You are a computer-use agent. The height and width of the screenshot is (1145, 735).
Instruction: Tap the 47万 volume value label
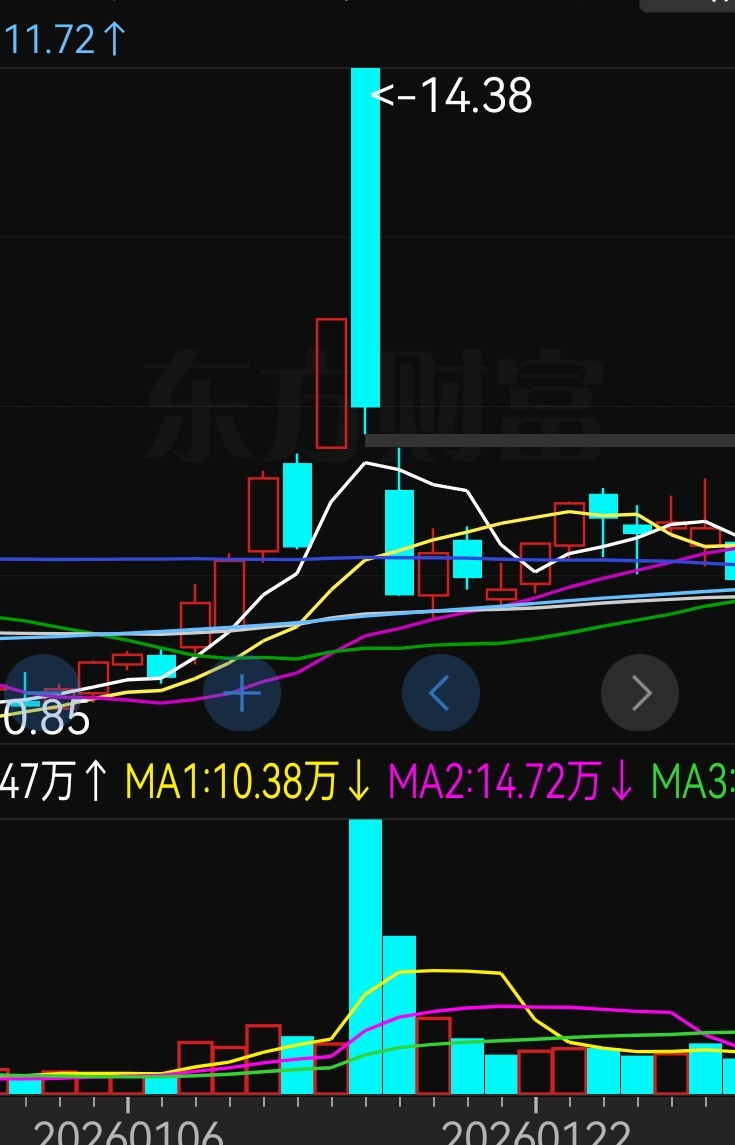[54, 781]
